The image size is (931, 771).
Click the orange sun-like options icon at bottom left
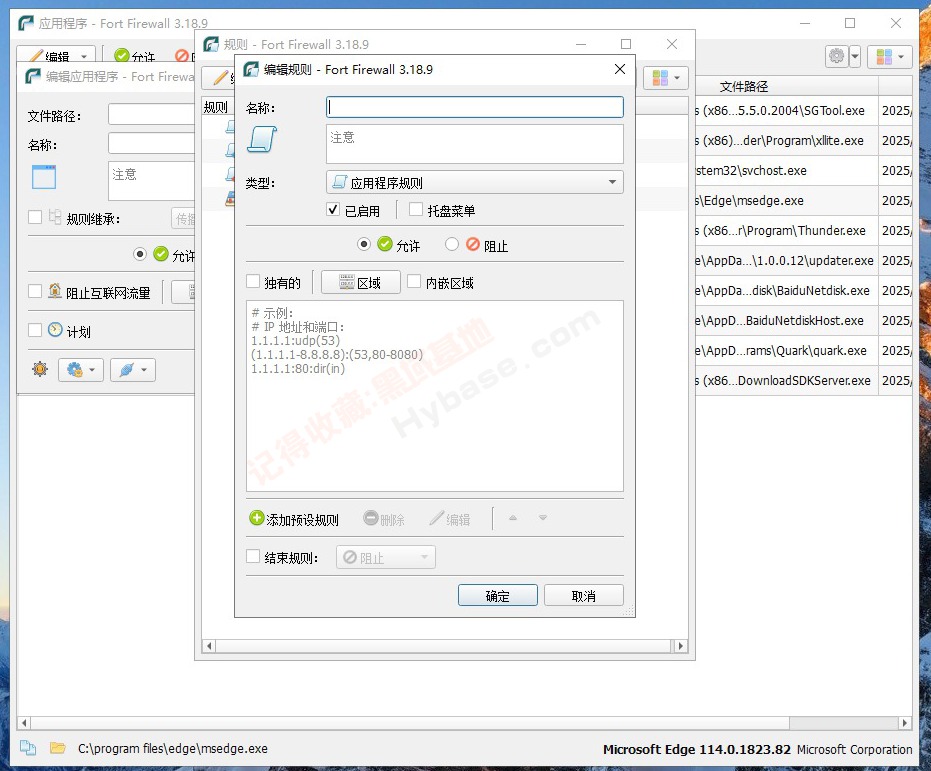pos(40,369)
